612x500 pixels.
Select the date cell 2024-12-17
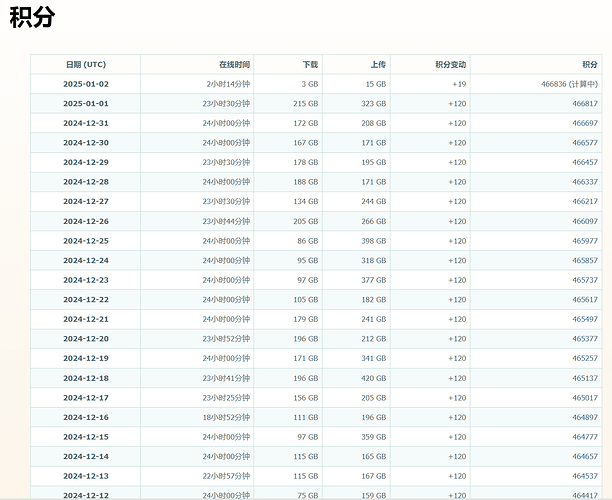click(x=86, y=398)
